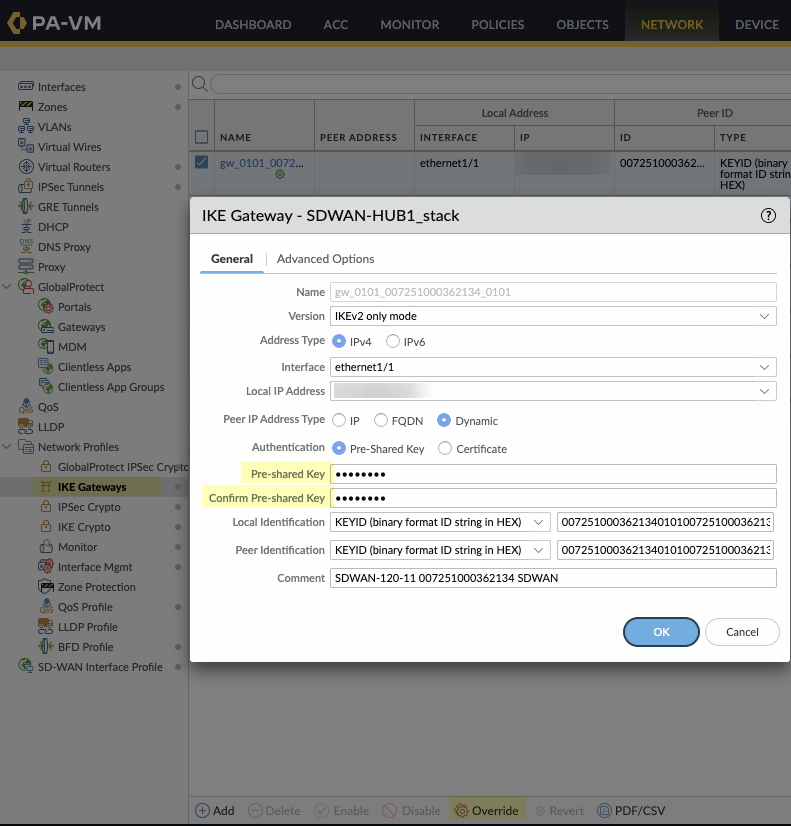Viewport: 791px width, 826px height.
Task: Open GlobalProtect Portals icon in tree
Action: pyautogui.click(x=46, y=307)
